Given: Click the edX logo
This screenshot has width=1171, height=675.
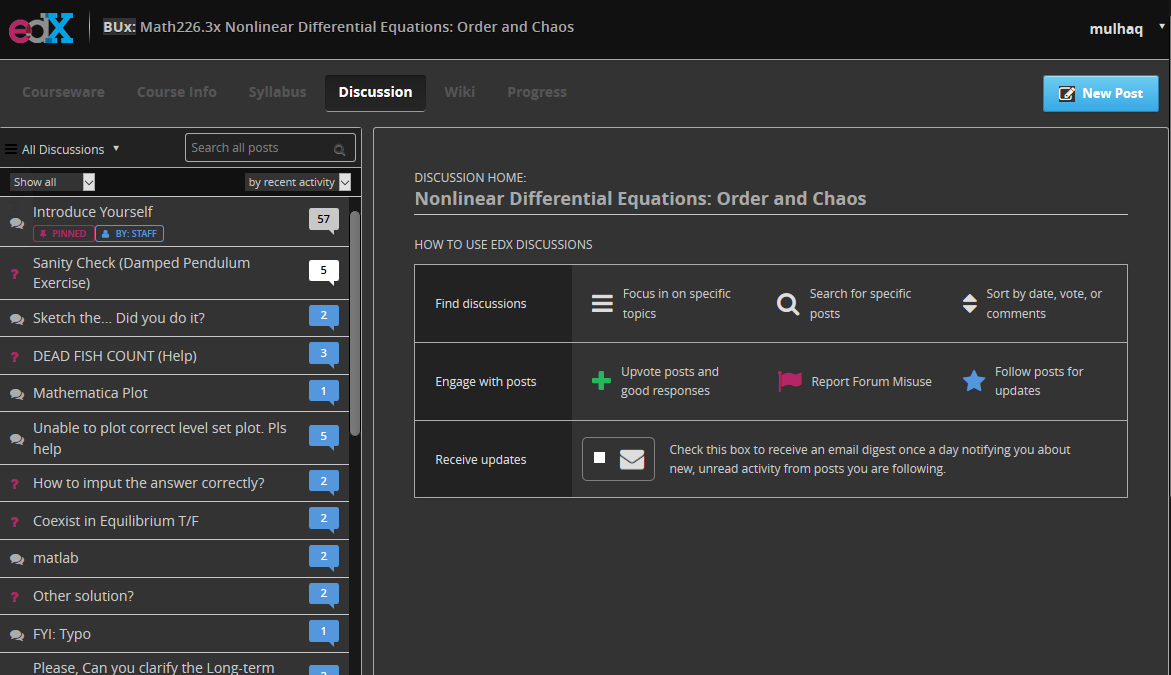Looking at the screenshot, I should 40,28.
